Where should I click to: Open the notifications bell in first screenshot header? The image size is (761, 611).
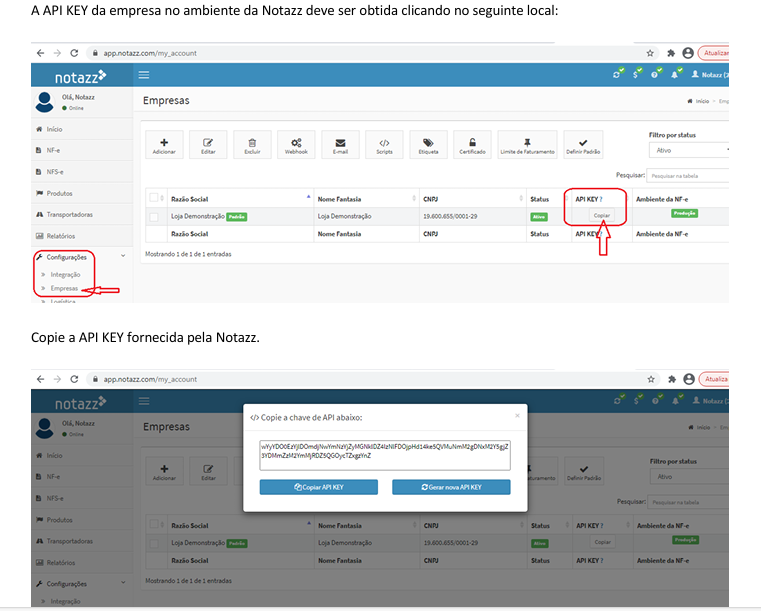click(675, 74)
